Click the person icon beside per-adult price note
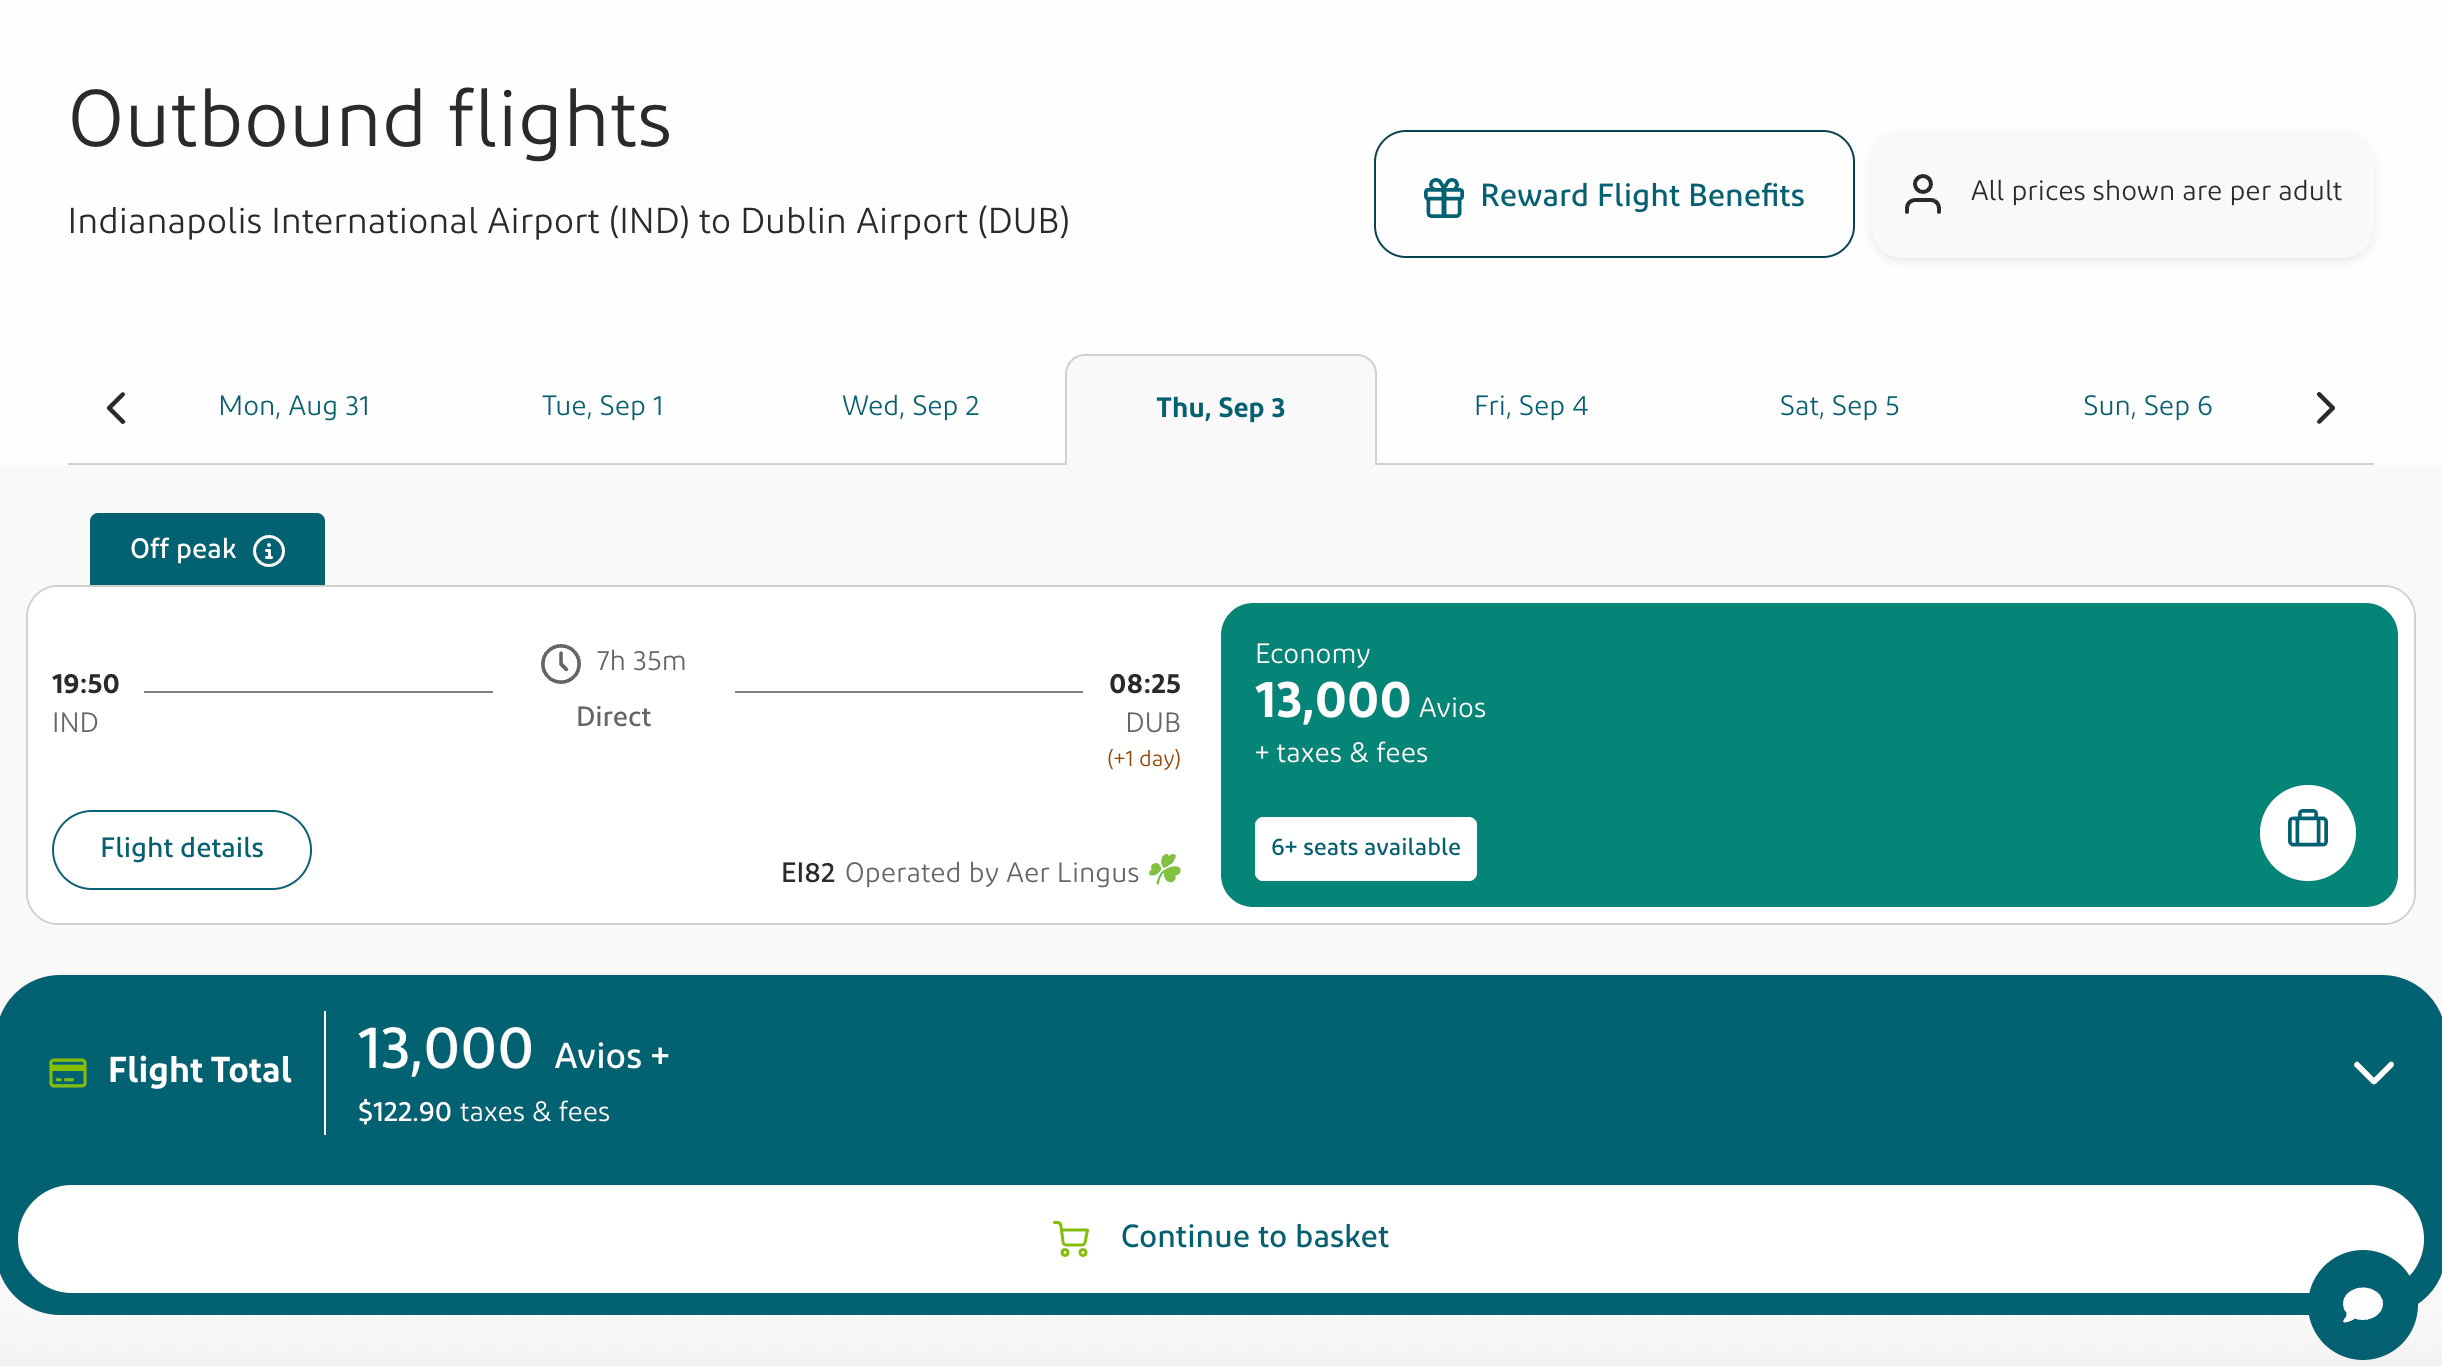Viewport: 2442px width, 1366px height. [x=1921, y=194]
